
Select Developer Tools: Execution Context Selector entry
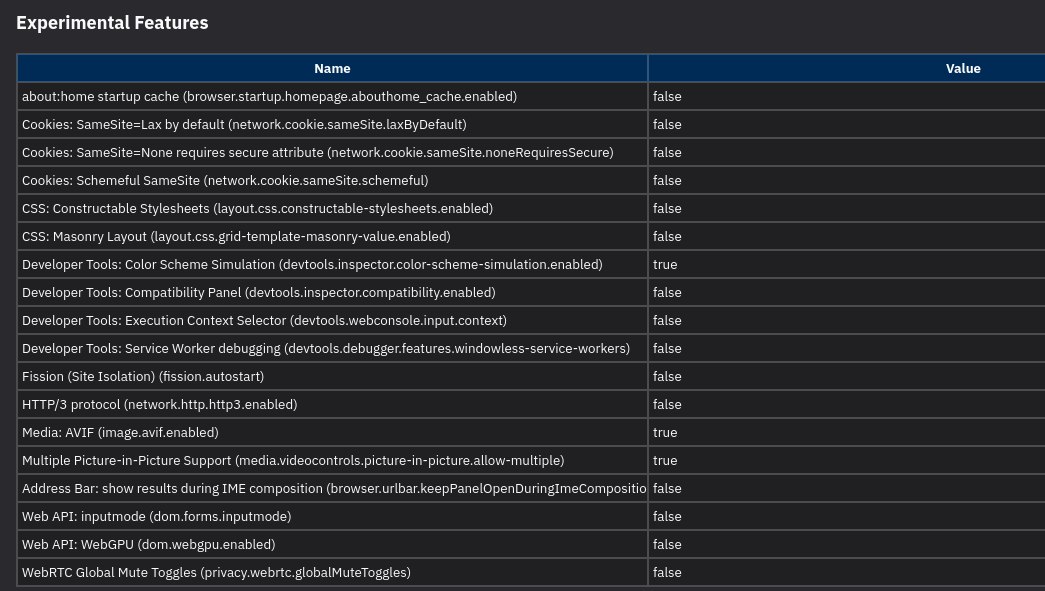[x=265, y=320]
